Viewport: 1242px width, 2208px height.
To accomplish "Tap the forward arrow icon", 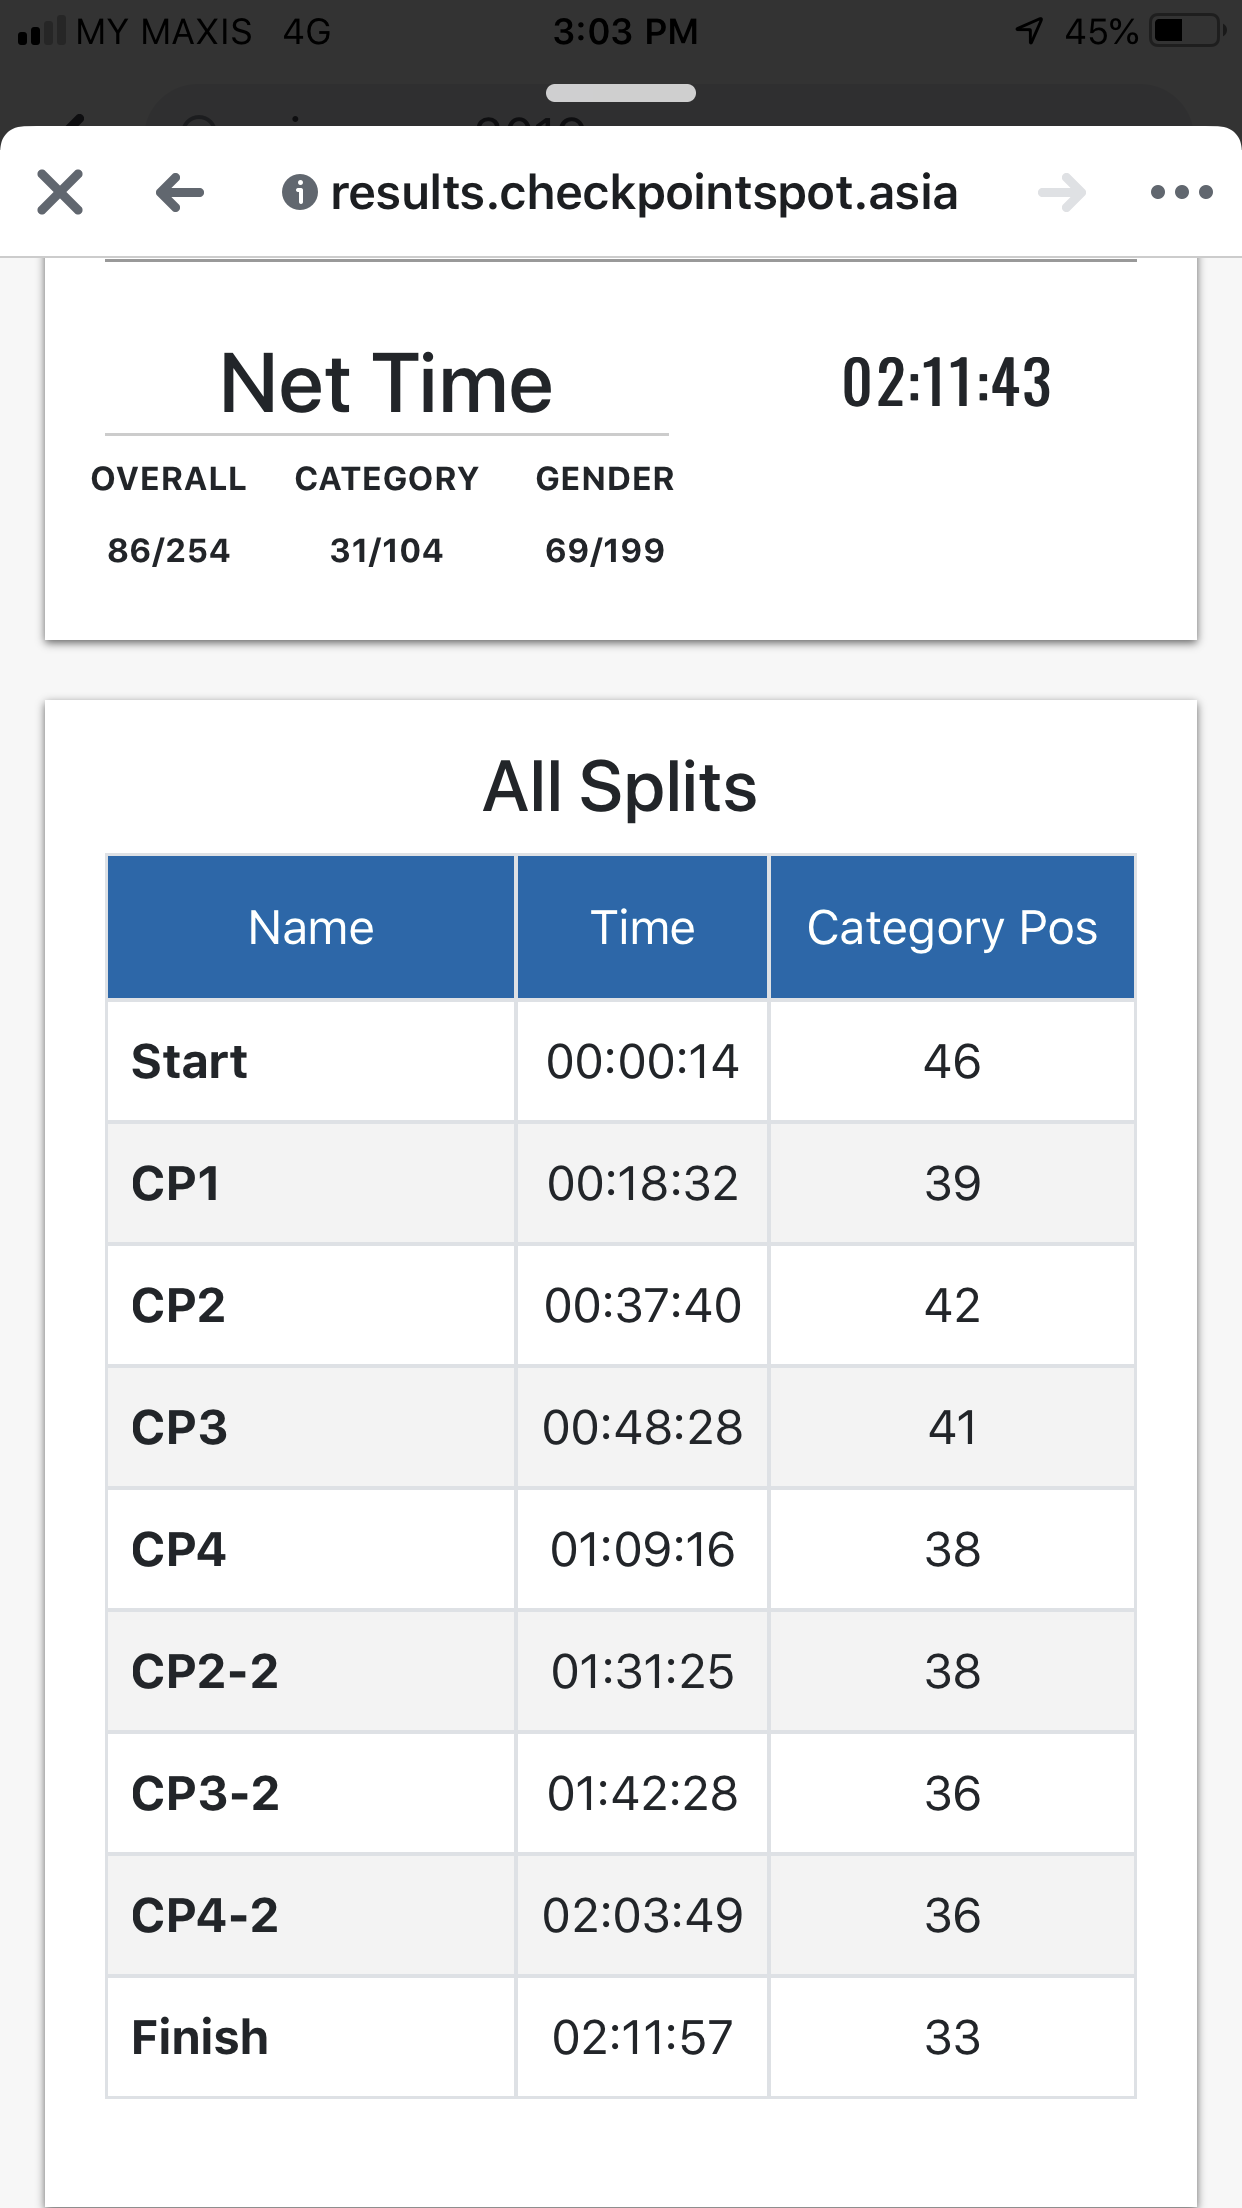I will [1062, 192].
